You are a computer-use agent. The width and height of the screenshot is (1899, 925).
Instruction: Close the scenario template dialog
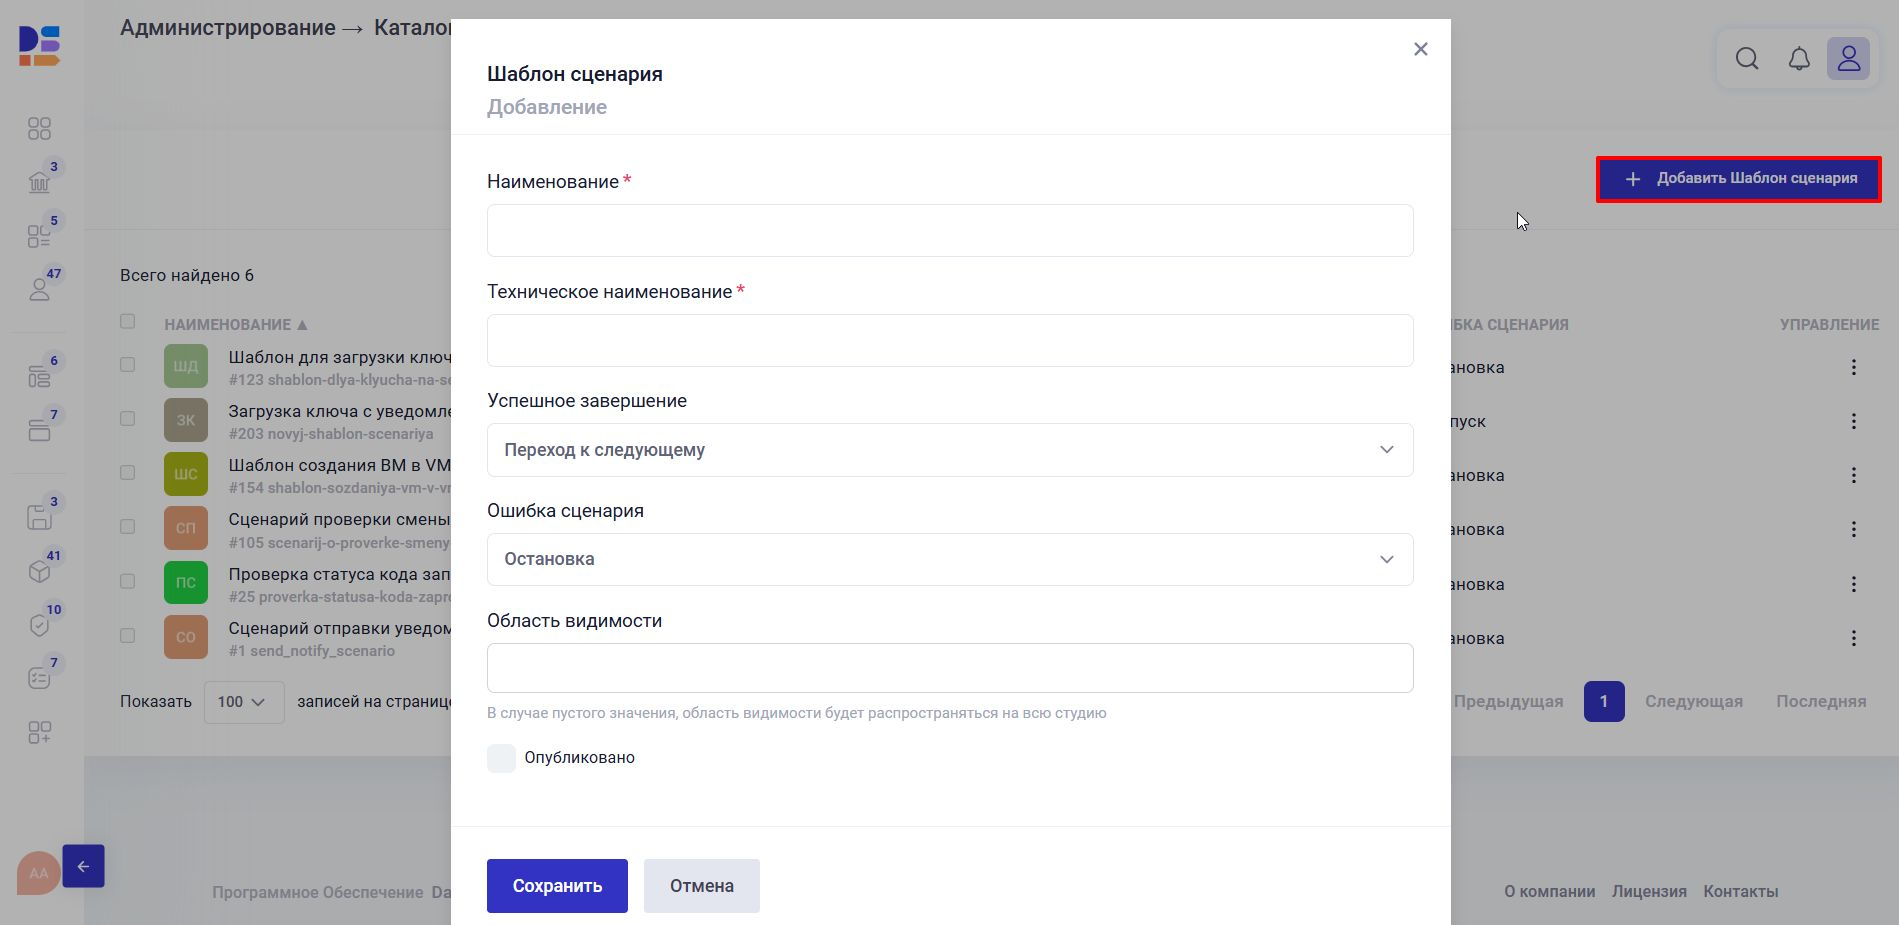click(x=1420, y=49)
